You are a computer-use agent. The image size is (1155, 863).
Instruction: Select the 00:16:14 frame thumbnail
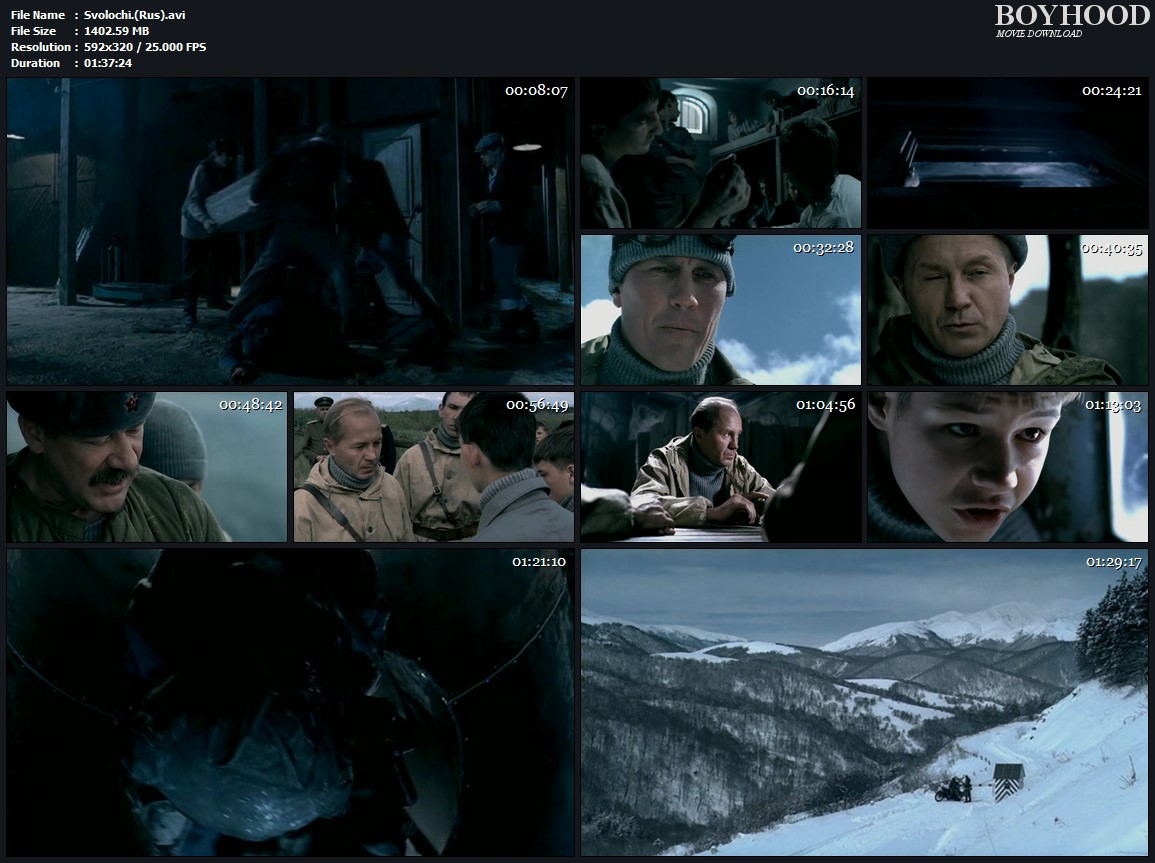pyautogui.click(x=720, y=153)
